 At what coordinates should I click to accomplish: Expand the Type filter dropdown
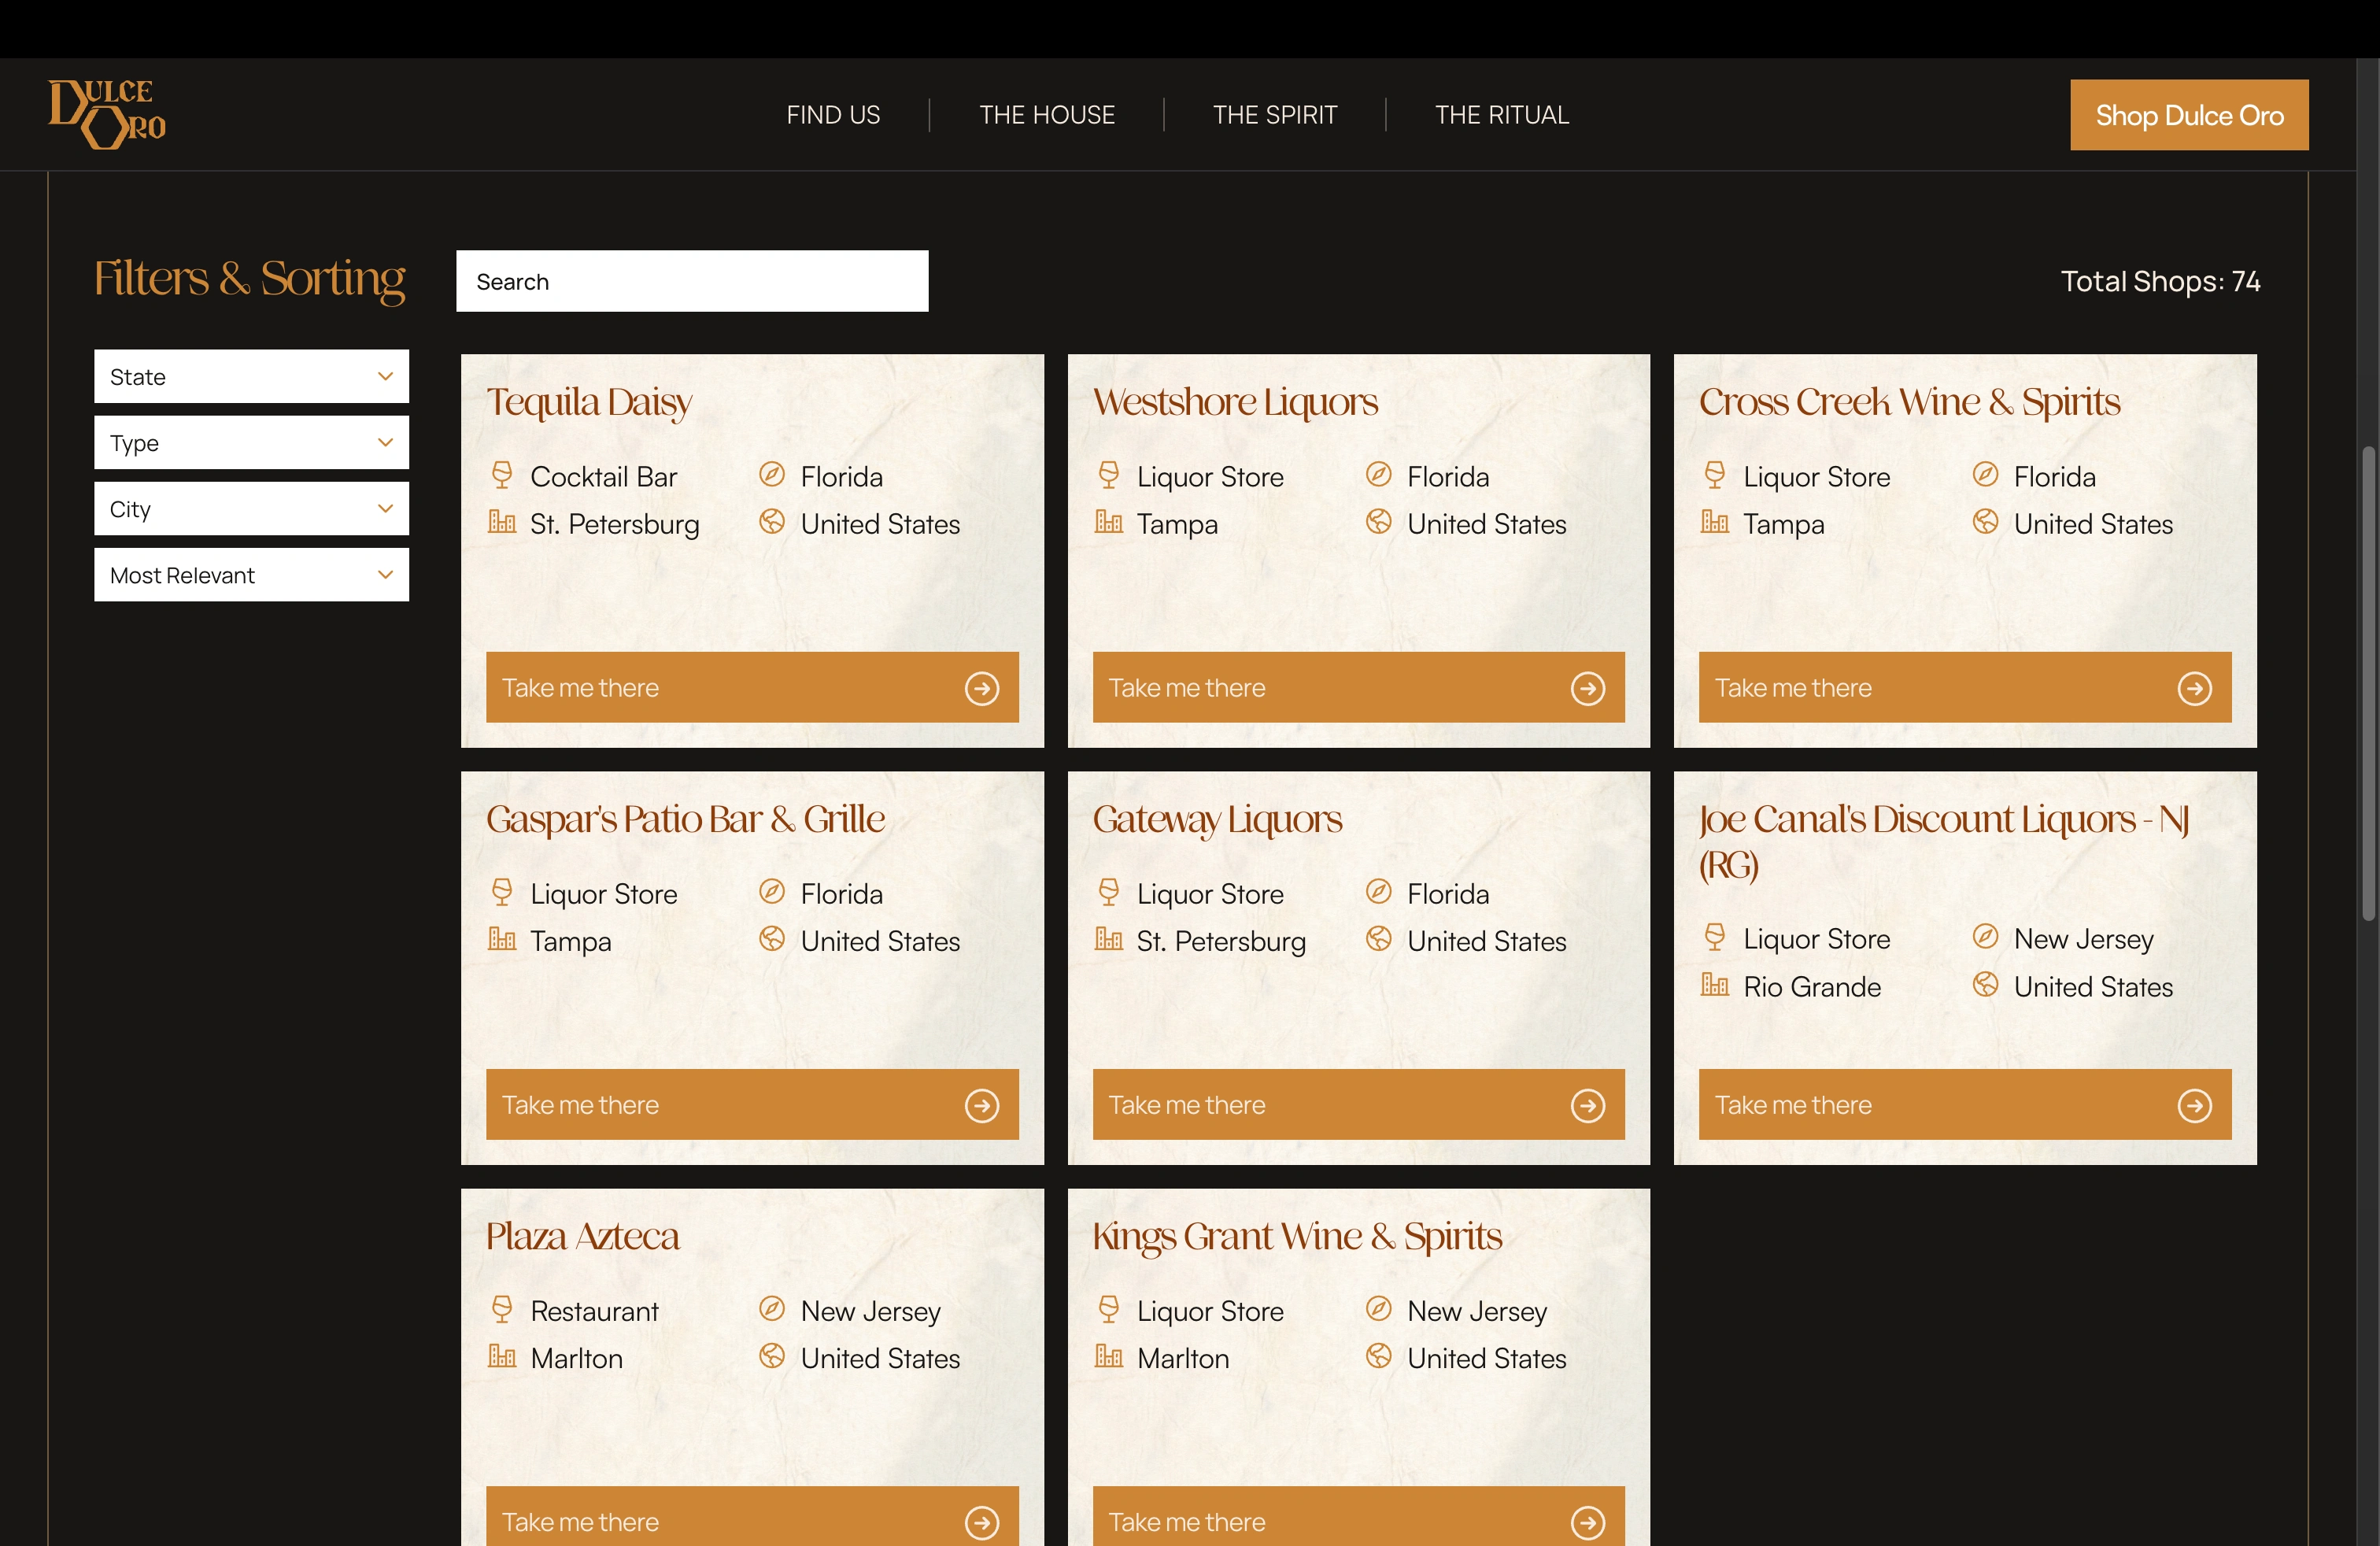pos(251,442)
